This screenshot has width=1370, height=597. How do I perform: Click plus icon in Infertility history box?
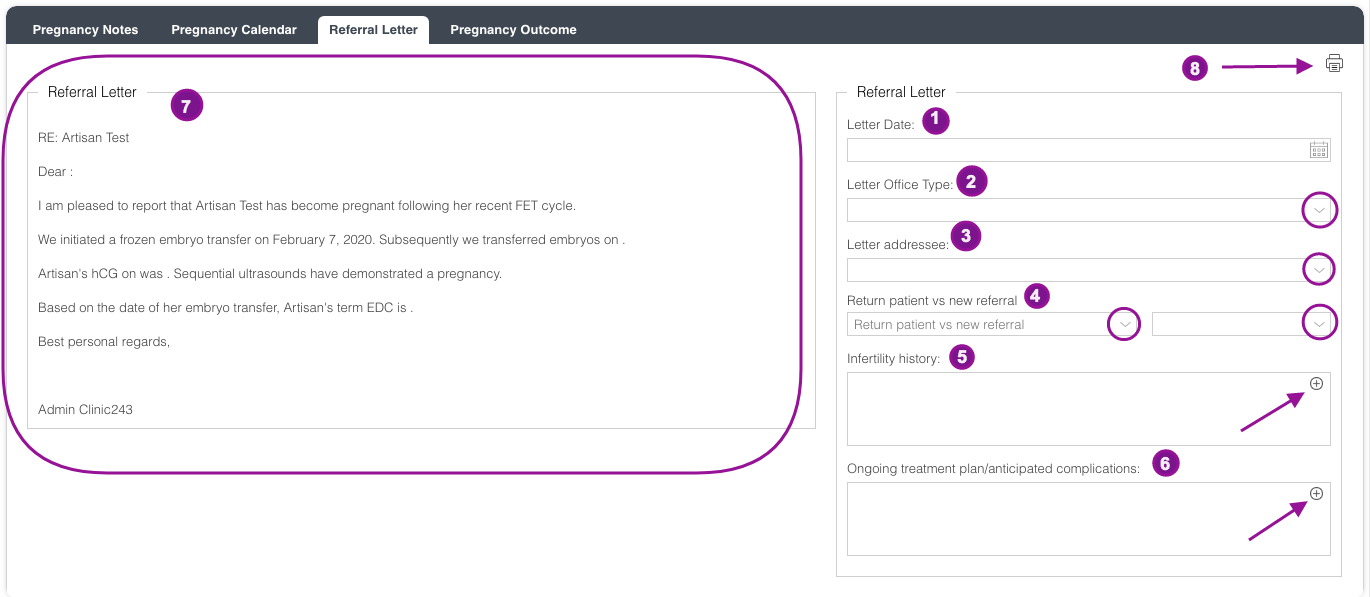click(1316, 384)
